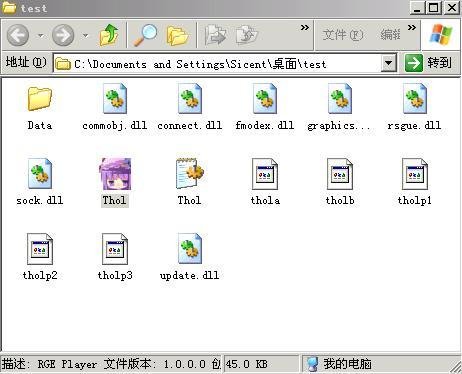Open the Back history dropdown arrow
The image size is (462, 374).
click(x=41, y=35)
